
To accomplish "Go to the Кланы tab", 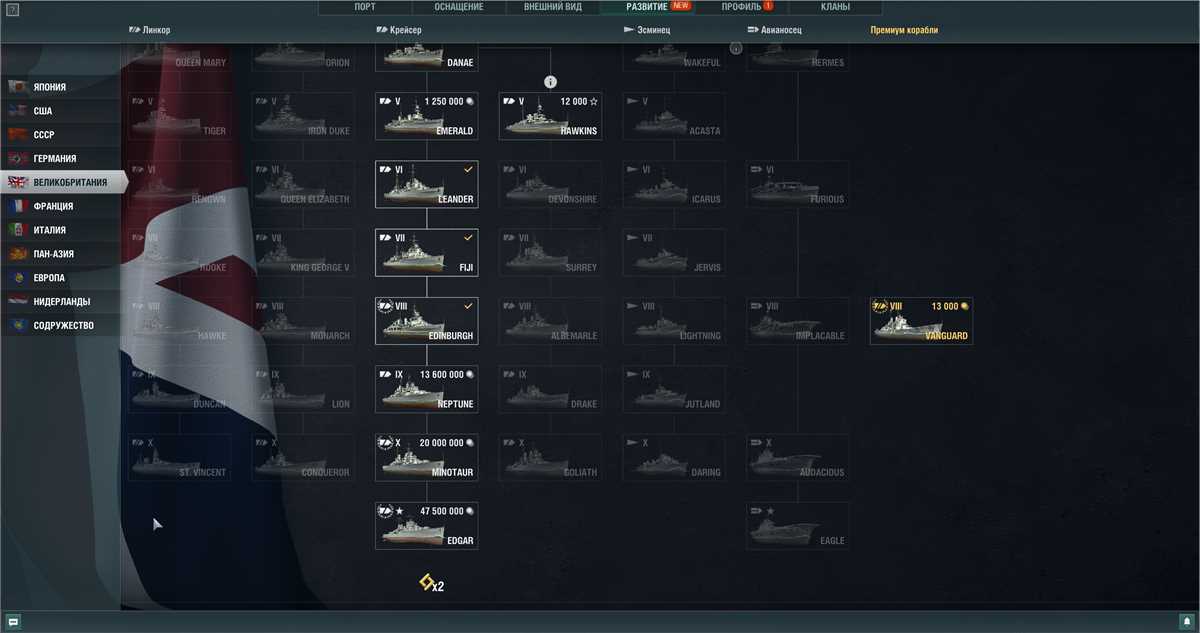I will point(835,7).
